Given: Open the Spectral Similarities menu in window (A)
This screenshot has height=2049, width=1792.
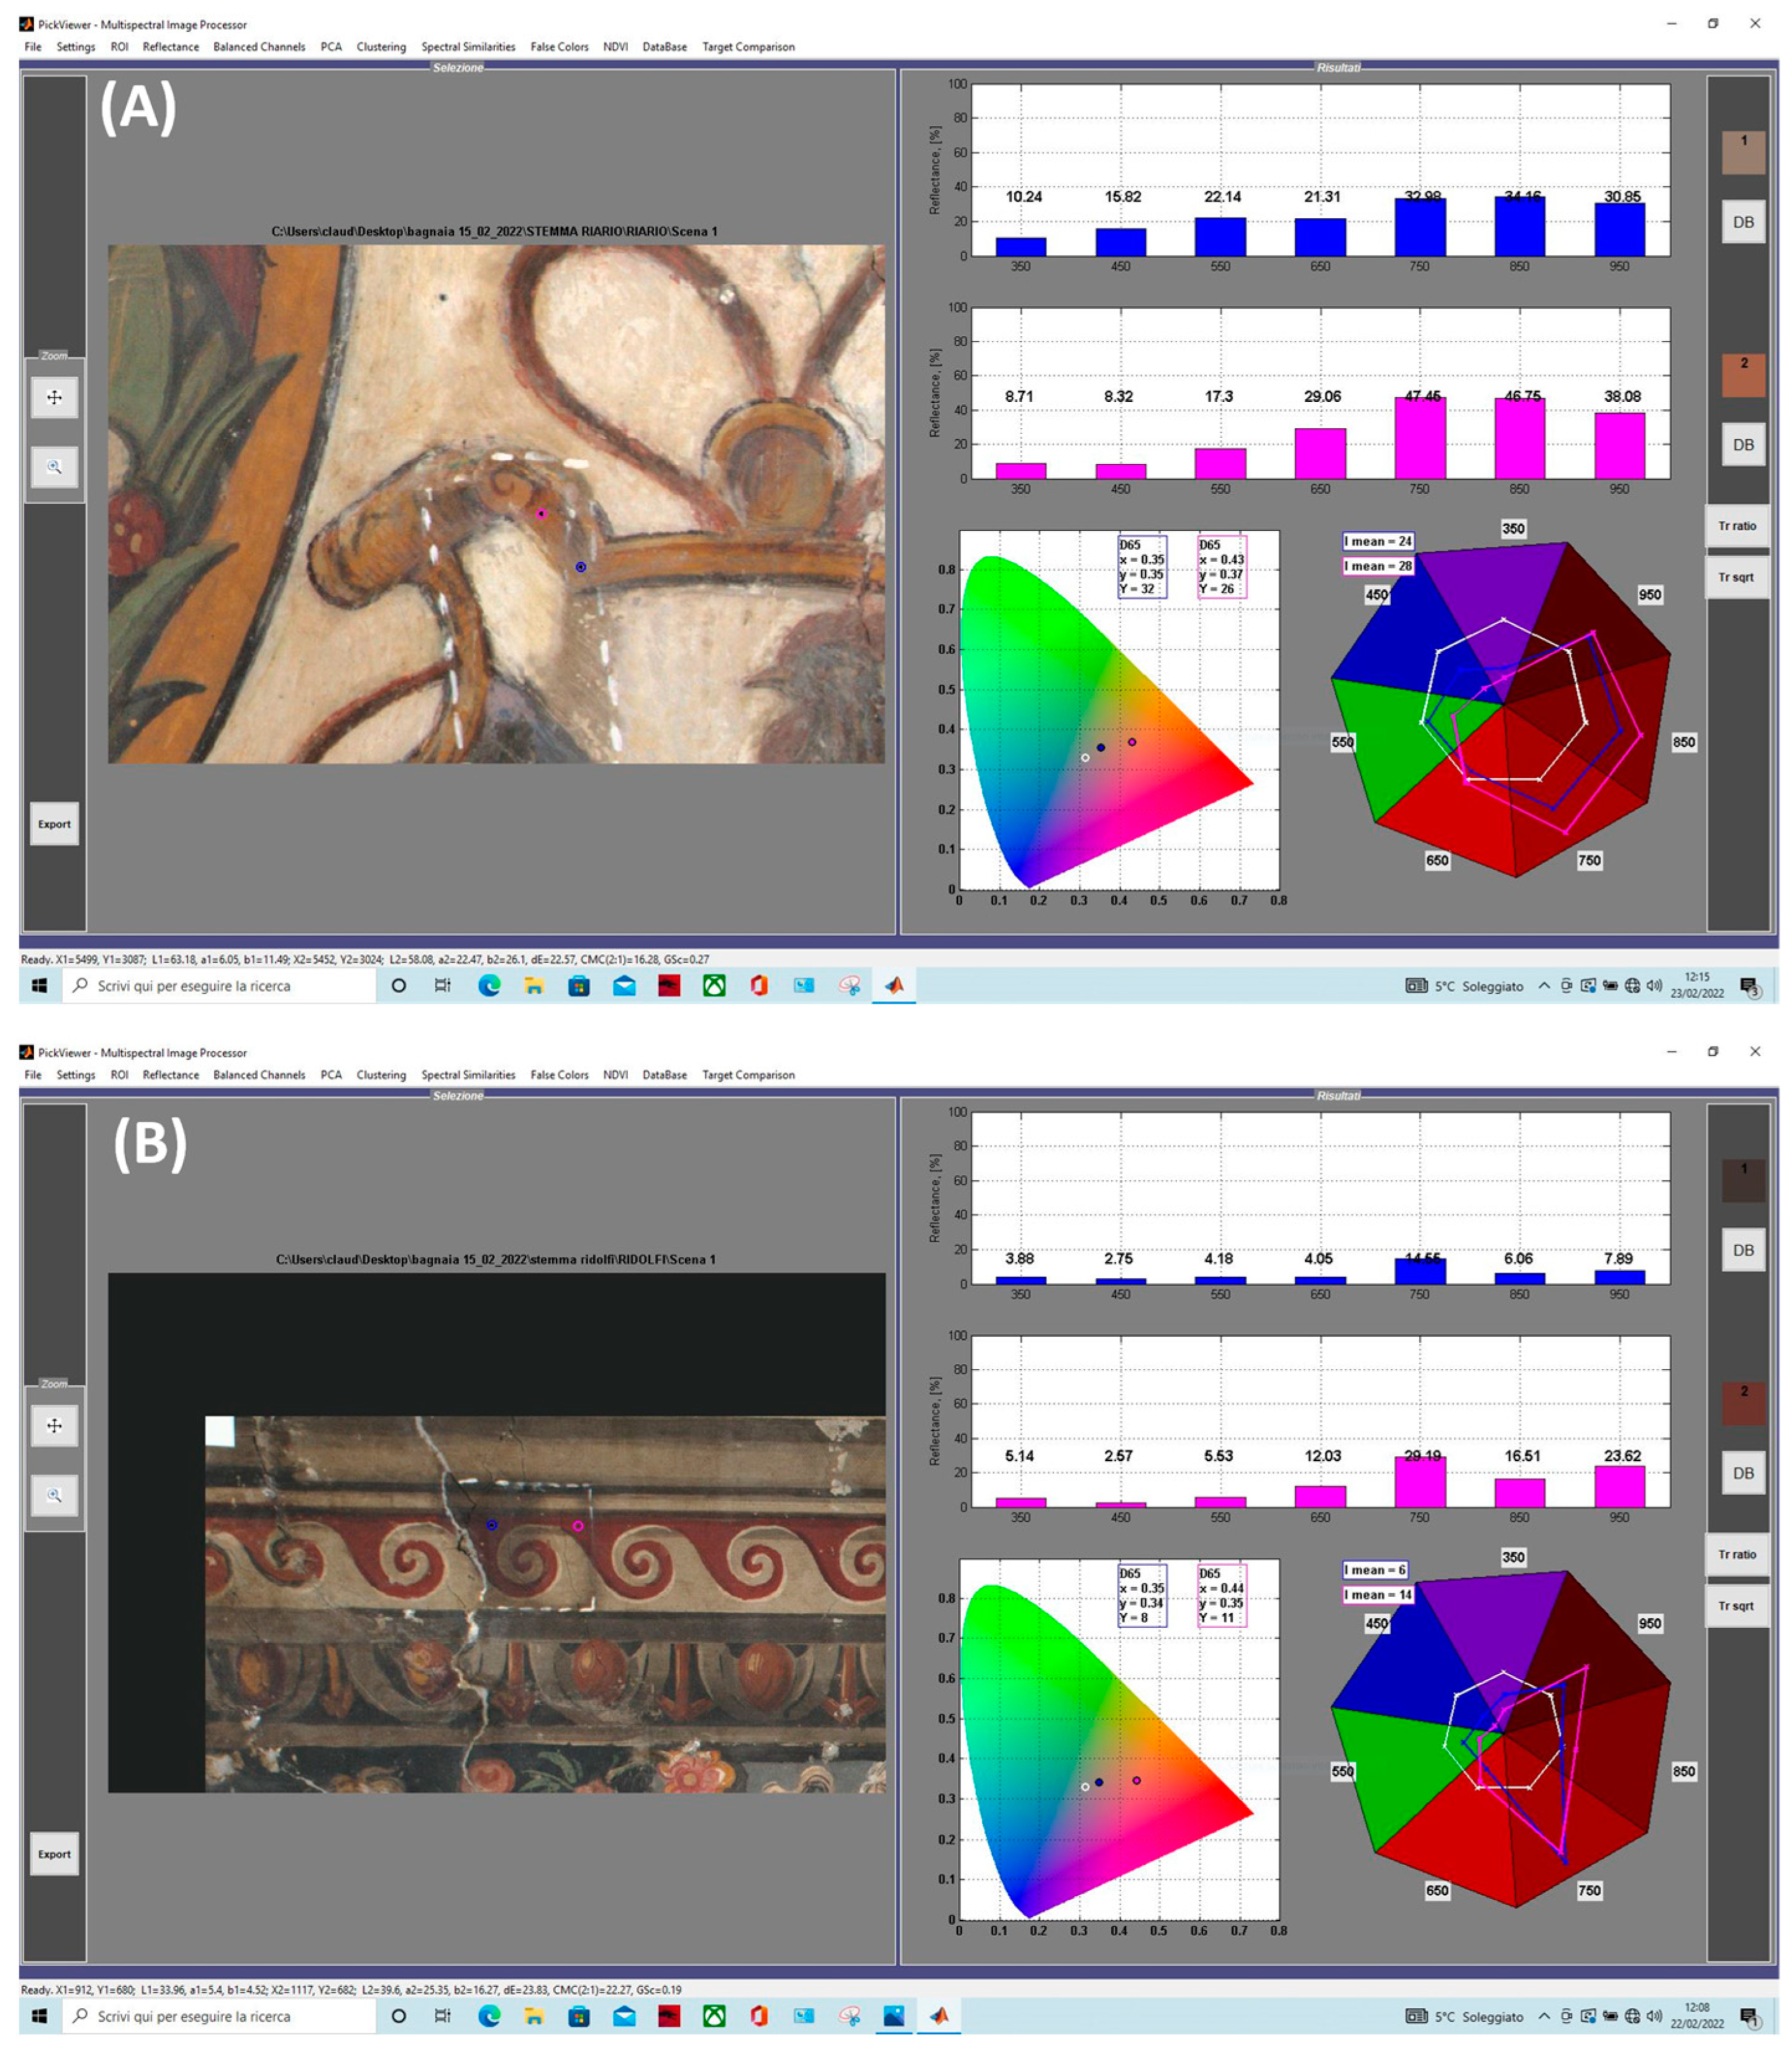Looking at the screenshot, I should (x=468, y=47).
